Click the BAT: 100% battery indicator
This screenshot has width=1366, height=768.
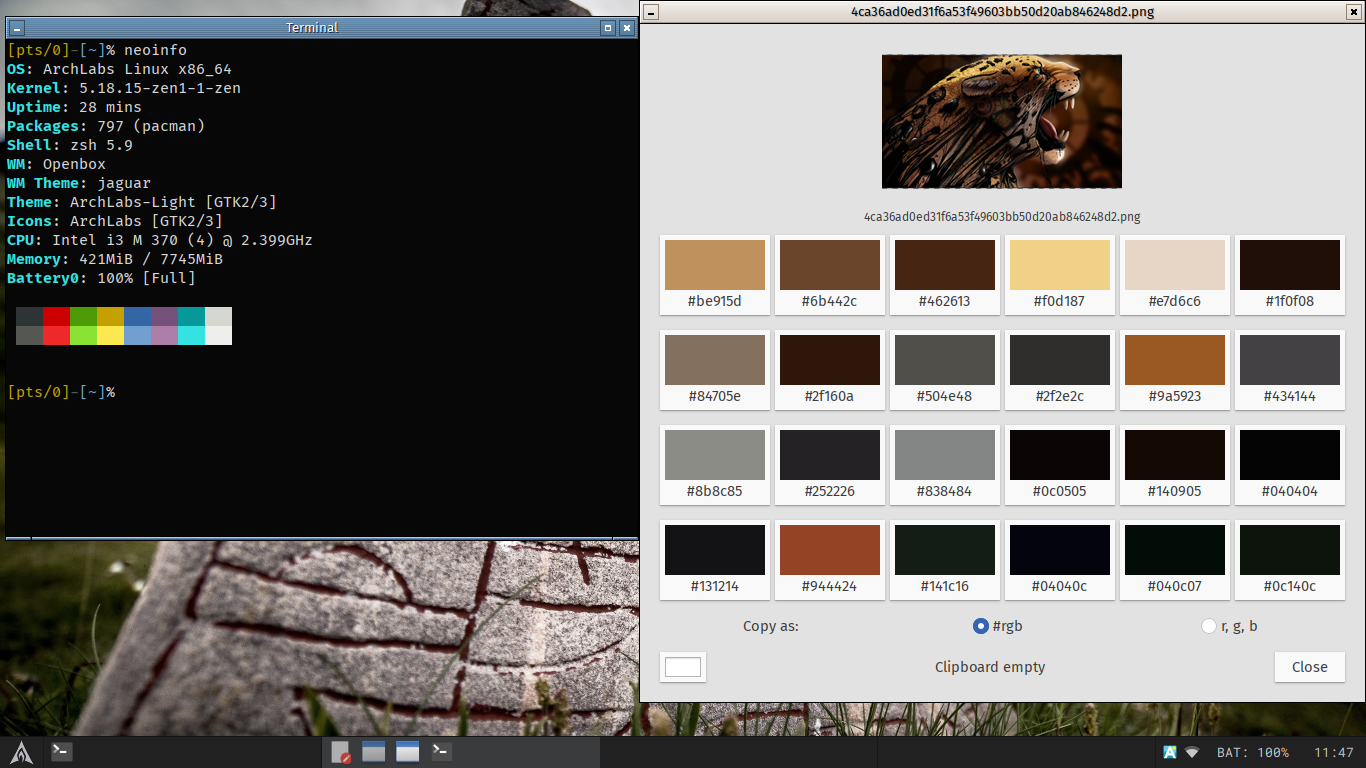[1252, 752]
